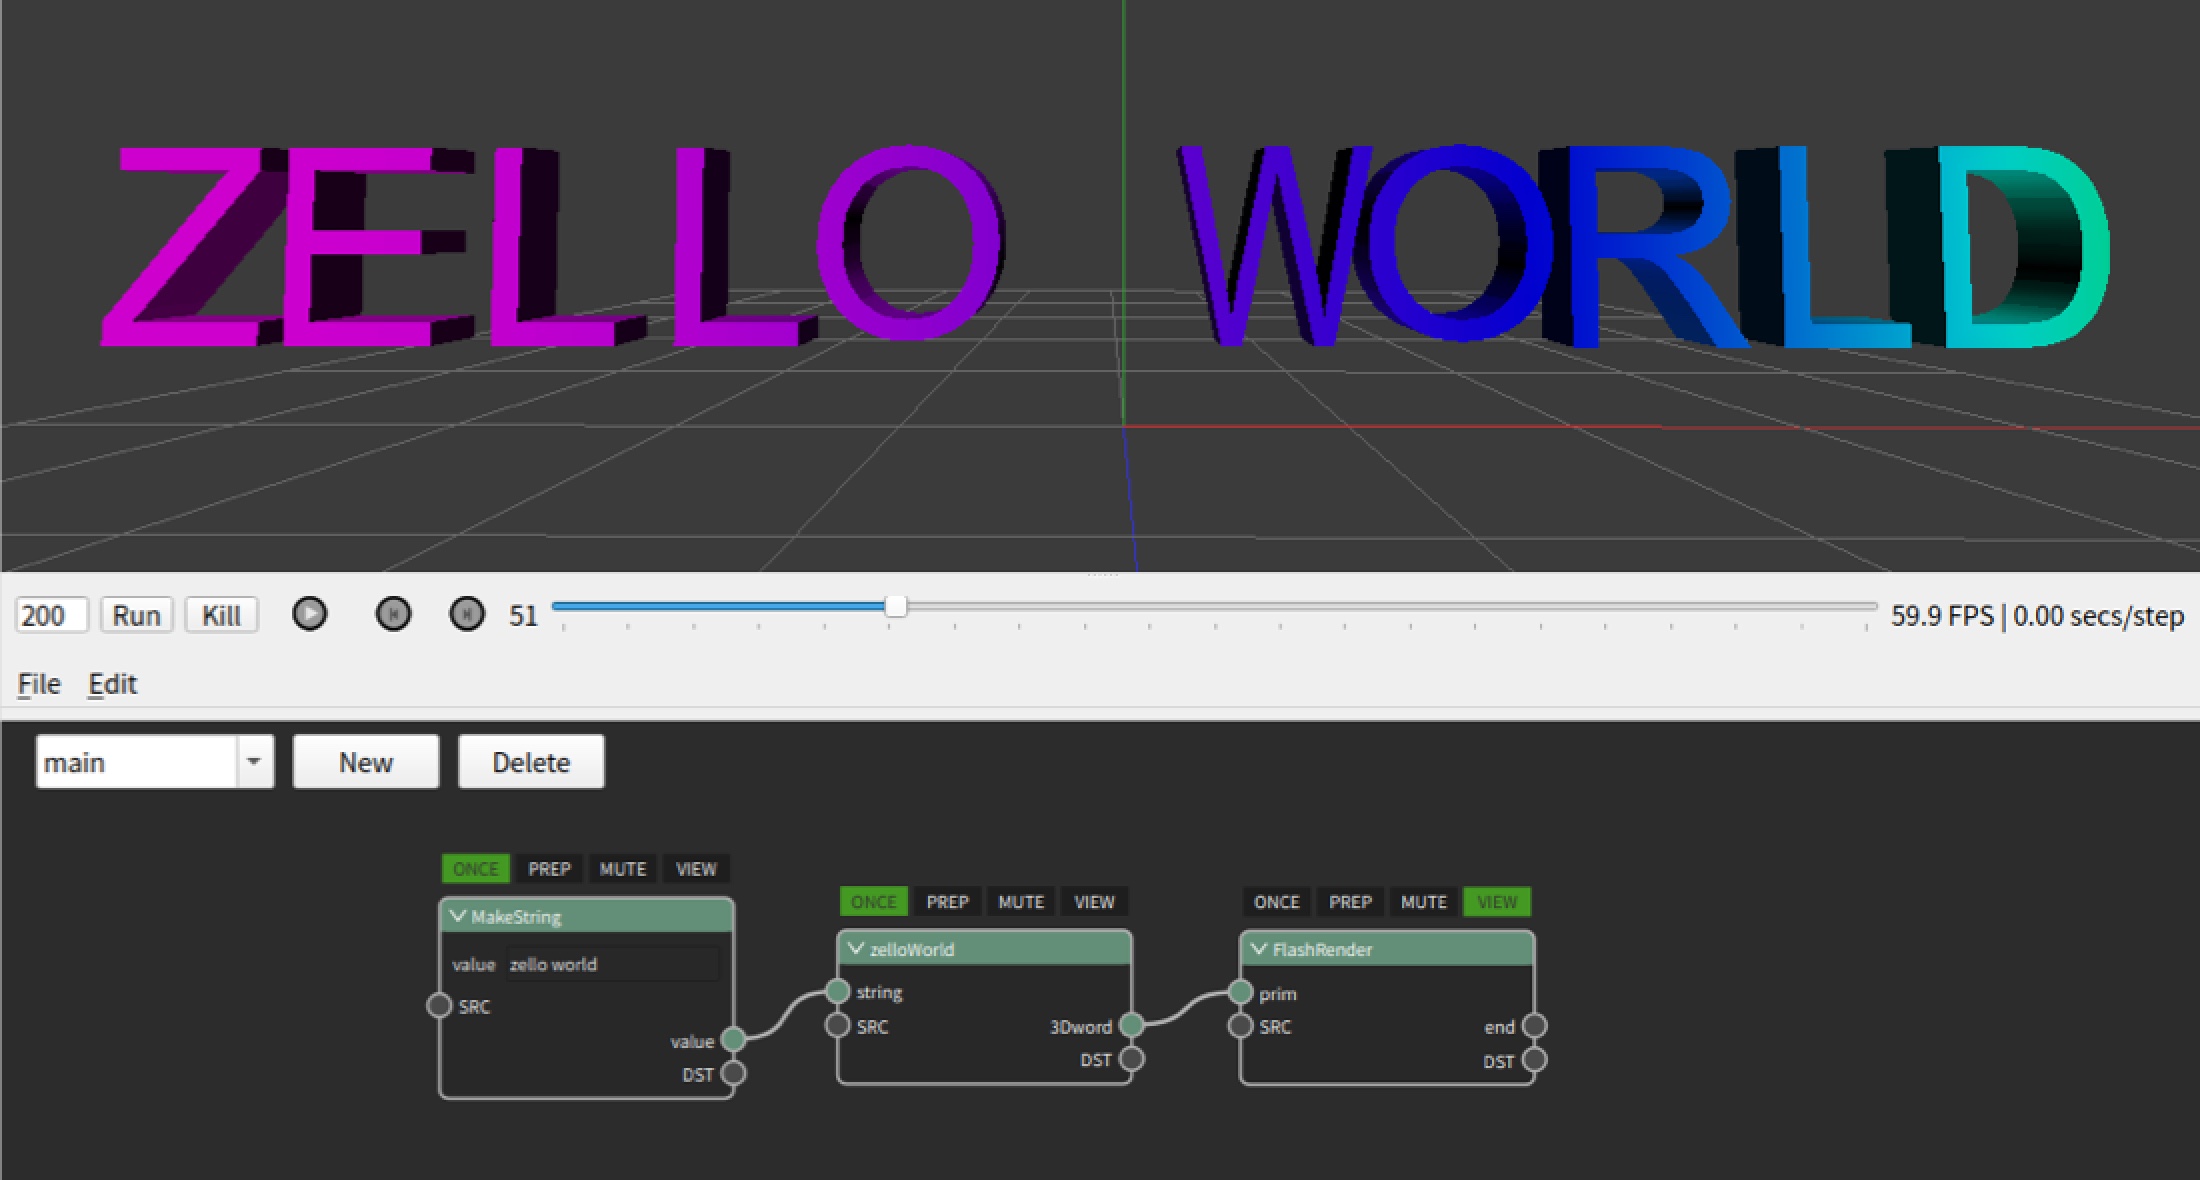Click the previous frame step button

(x=393, y=614)
